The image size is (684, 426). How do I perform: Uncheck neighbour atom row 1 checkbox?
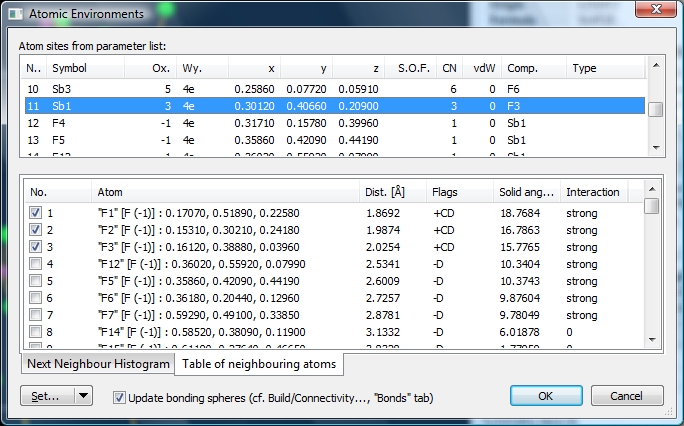(36, 213)
